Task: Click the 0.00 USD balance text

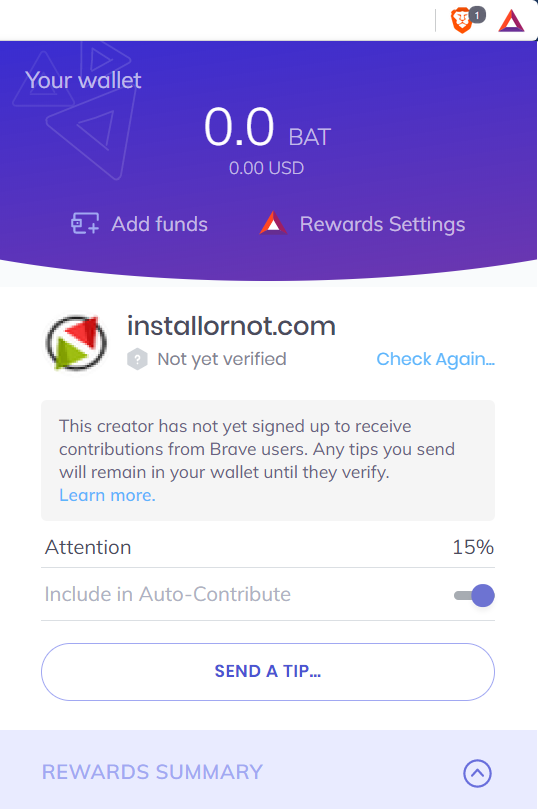Action: pos(266,168)
